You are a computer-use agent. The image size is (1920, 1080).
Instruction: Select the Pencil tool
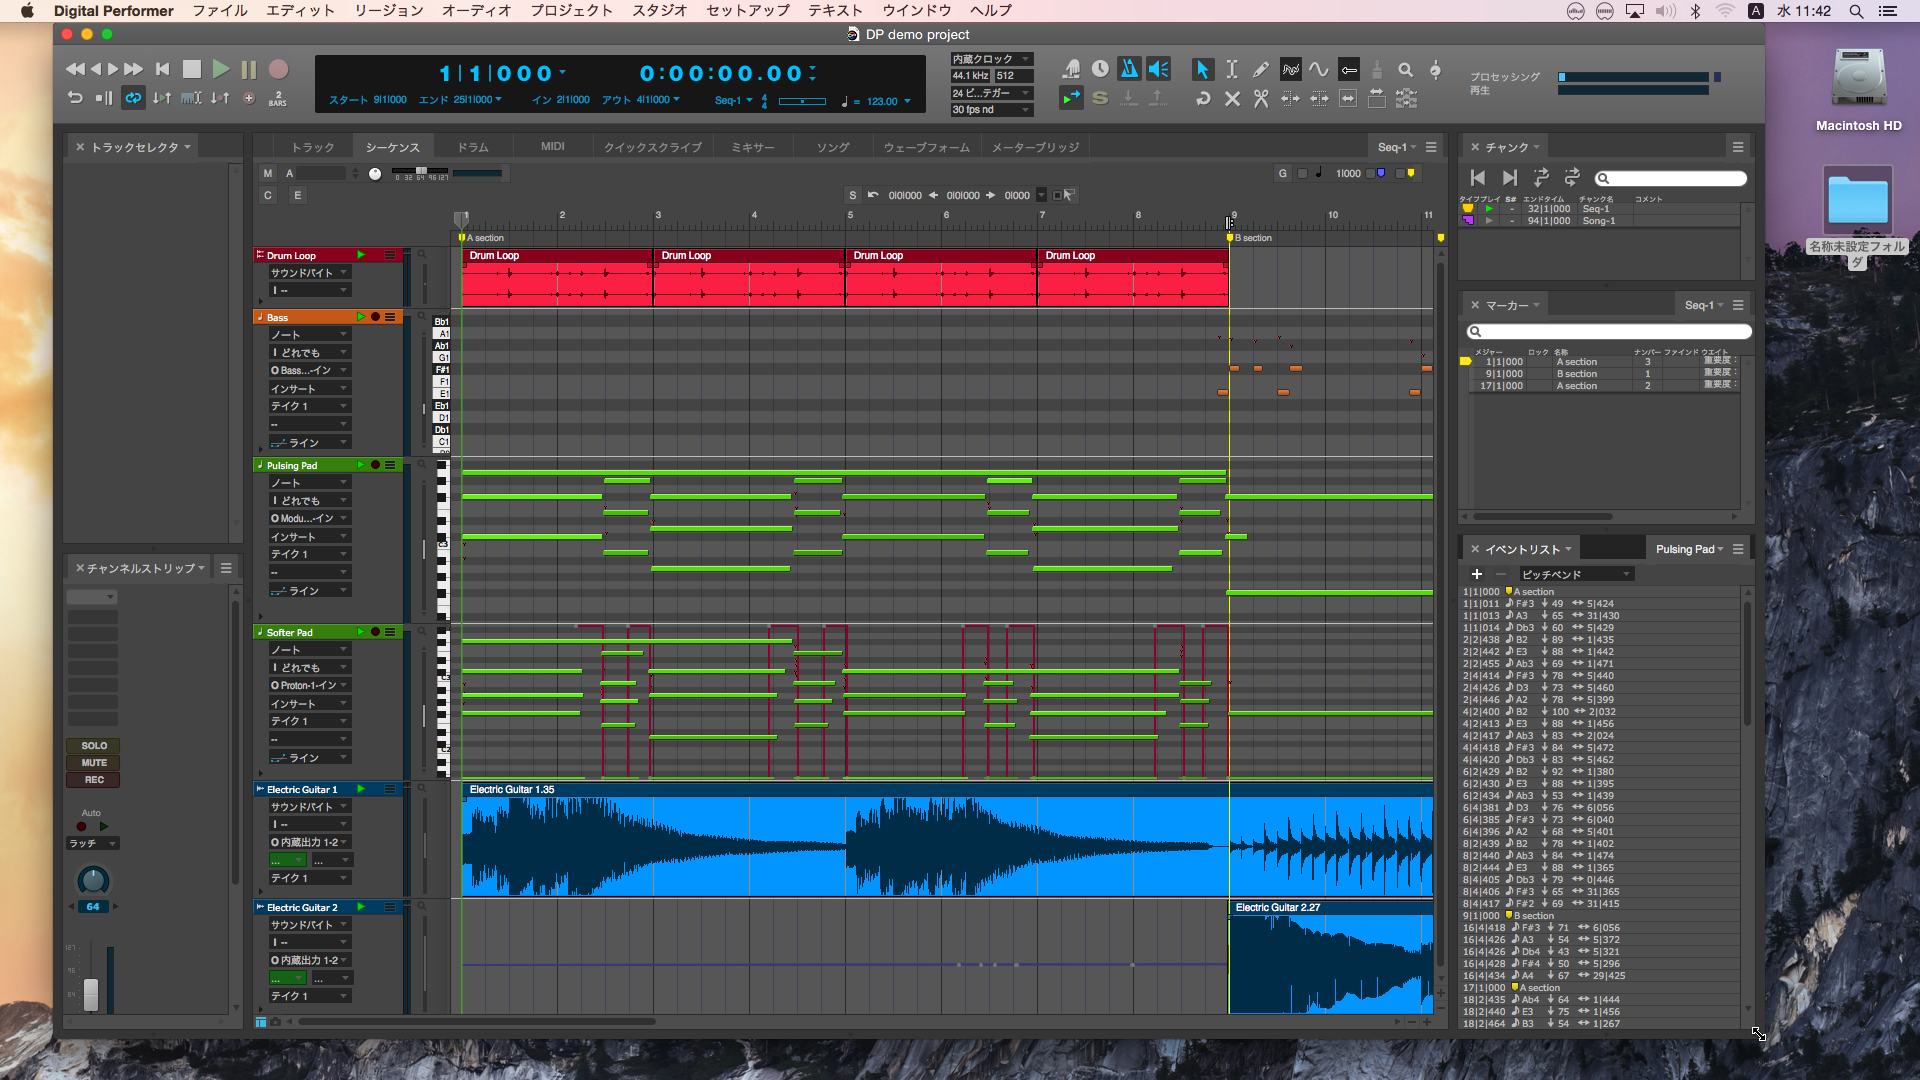pos(1261,69)
